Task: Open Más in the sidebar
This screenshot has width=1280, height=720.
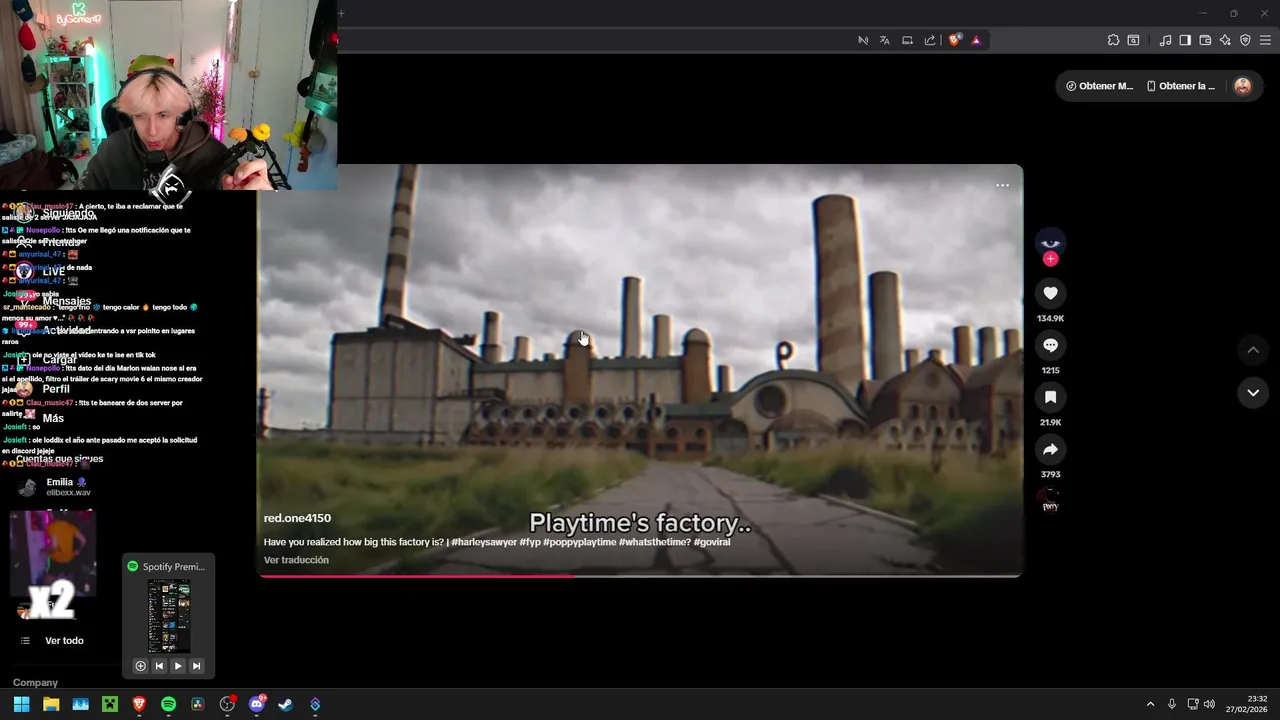Action: pos(53,418)
